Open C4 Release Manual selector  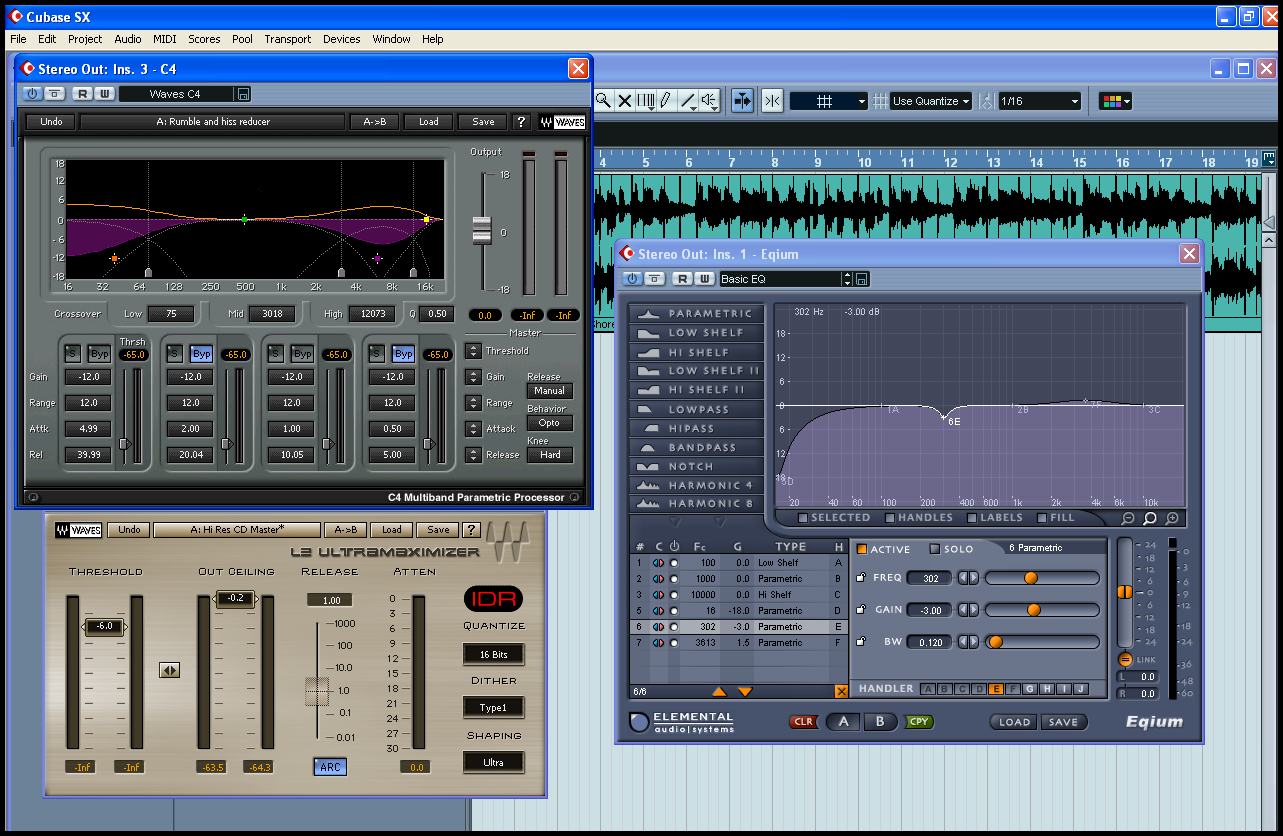pos(549,391)
